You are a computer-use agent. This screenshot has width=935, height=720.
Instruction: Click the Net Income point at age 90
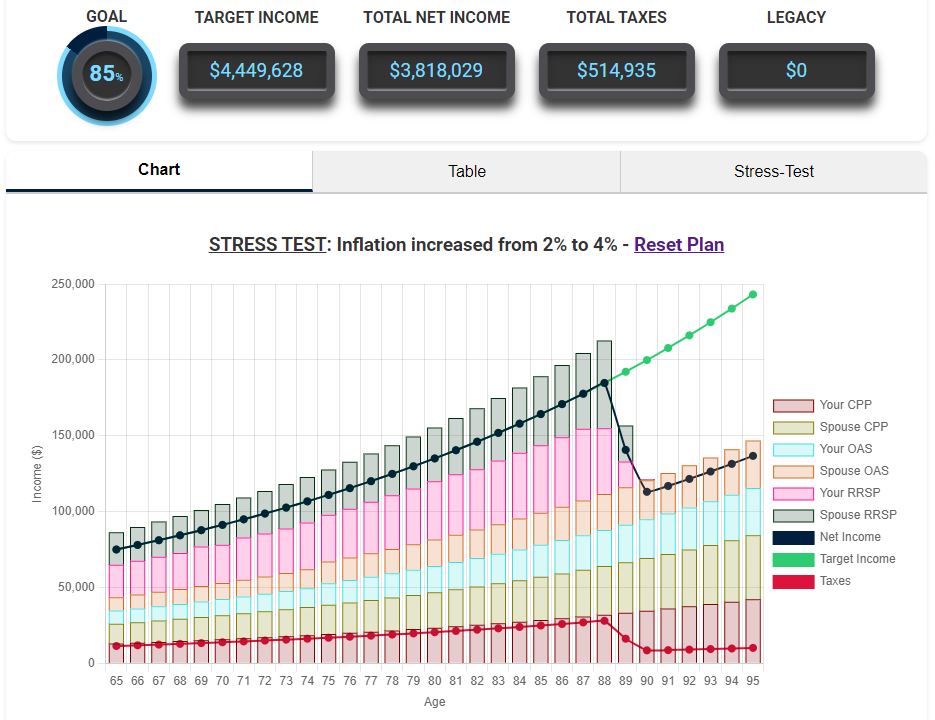pyautogui.click(x=647, y=492)
